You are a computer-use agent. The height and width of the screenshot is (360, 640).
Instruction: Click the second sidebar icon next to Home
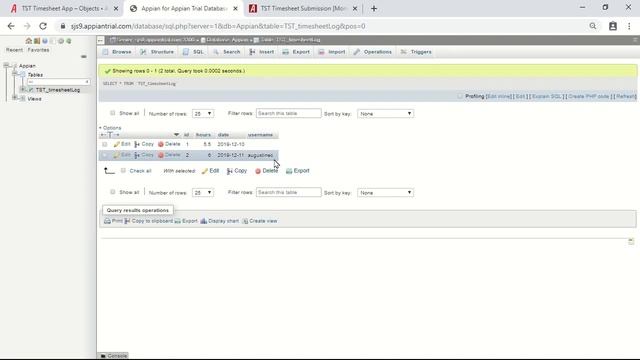point(37,41)
